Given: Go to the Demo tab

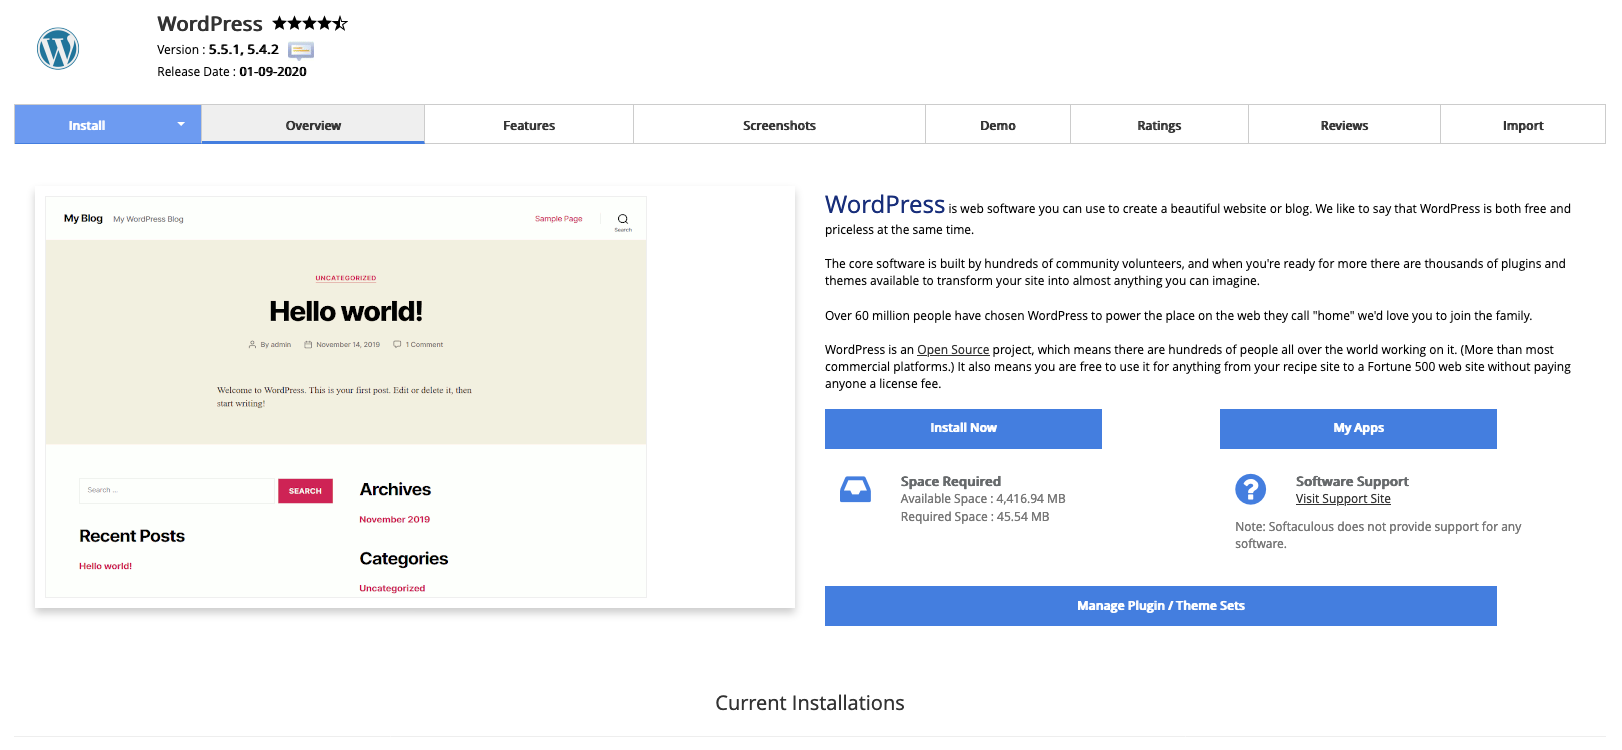Looking at the screenshot, I should (x=998, y=125).
